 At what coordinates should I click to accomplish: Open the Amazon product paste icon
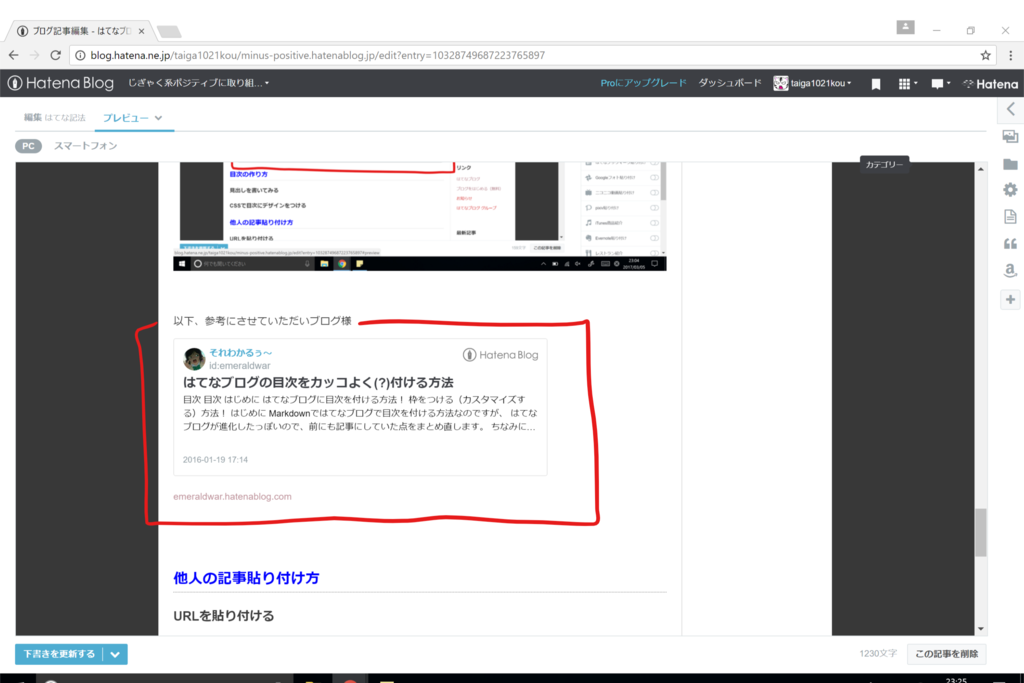click(x=1011, y=271)
